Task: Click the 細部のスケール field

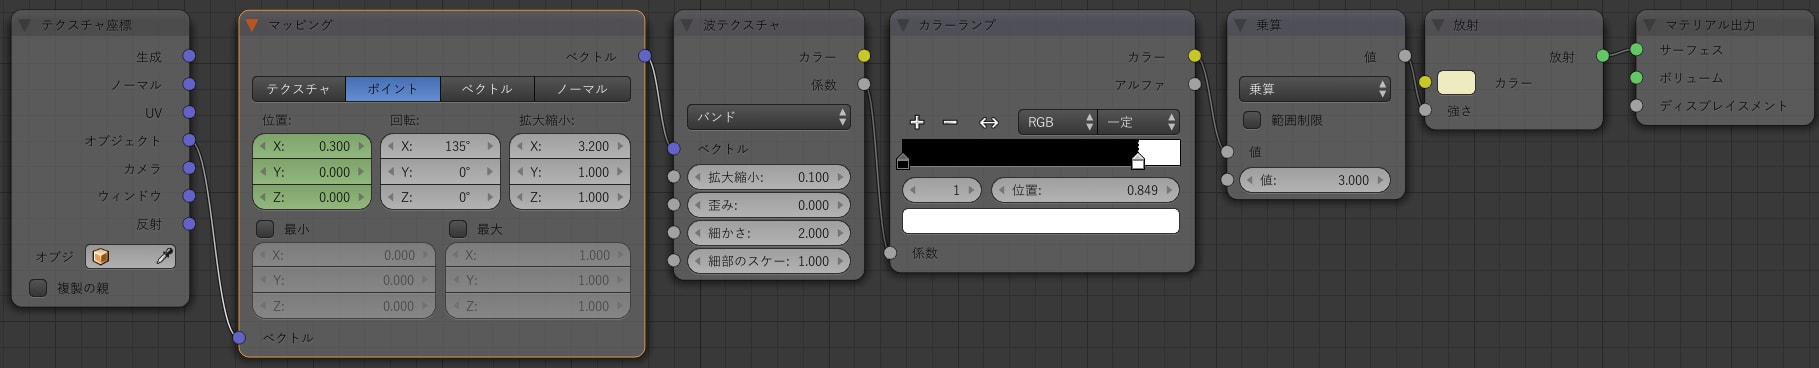Action: pyautogui.click(x=769, y=261)
